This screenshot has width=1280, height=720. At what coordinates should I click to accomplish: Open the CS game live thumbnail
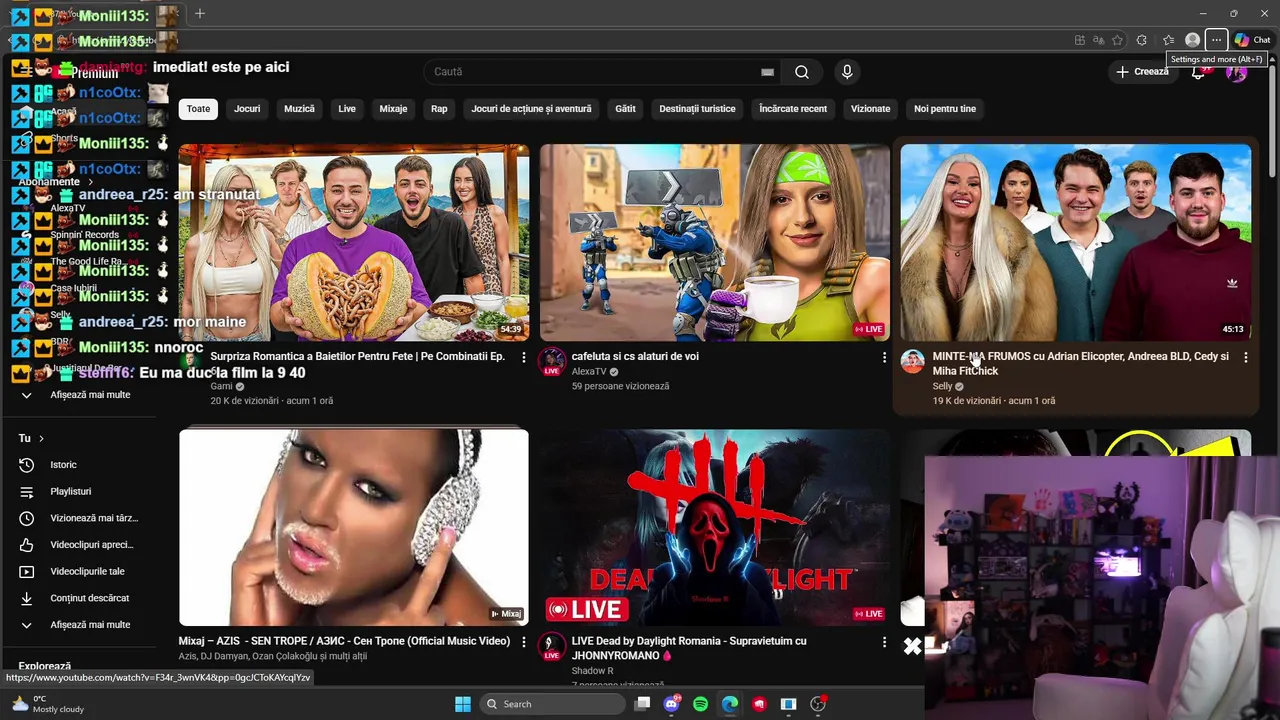(x=715, y=243)
